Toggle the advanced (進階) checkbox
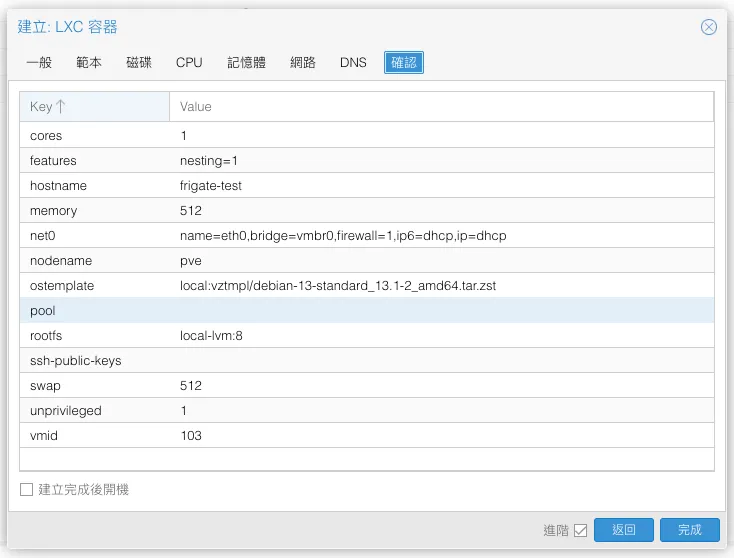 [580, 530]
